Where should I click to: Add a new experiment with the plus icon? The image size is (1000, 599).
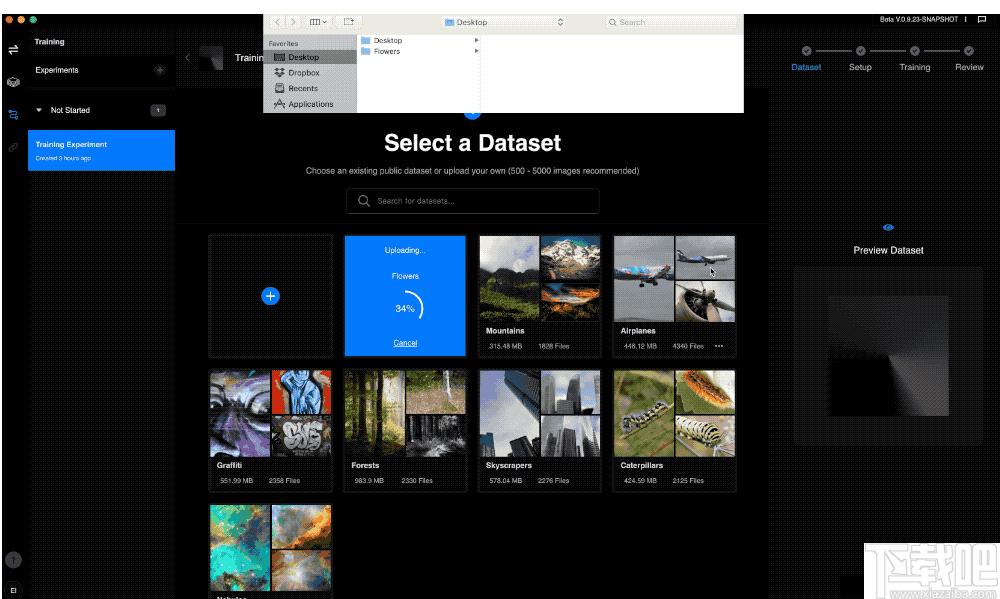pyautogui.click(x=159, y=70)
